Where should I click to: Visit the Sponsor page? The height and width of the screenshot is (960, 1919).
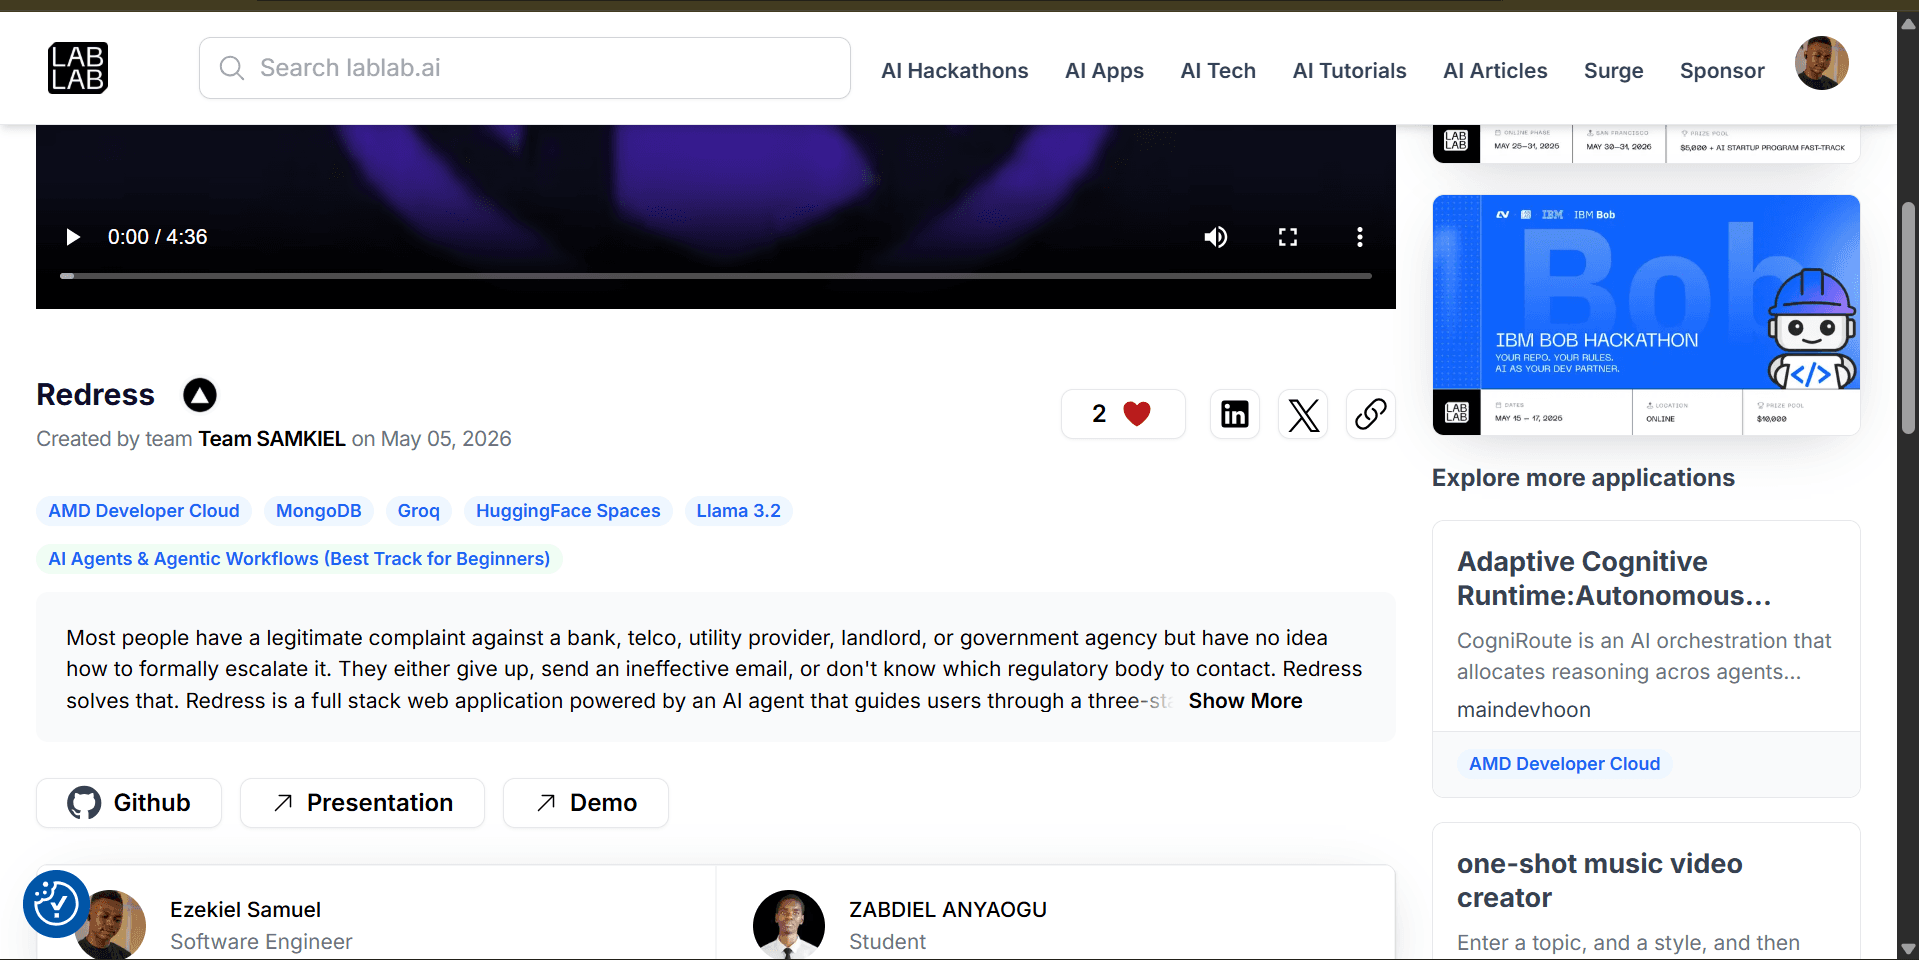point(1722,71)
